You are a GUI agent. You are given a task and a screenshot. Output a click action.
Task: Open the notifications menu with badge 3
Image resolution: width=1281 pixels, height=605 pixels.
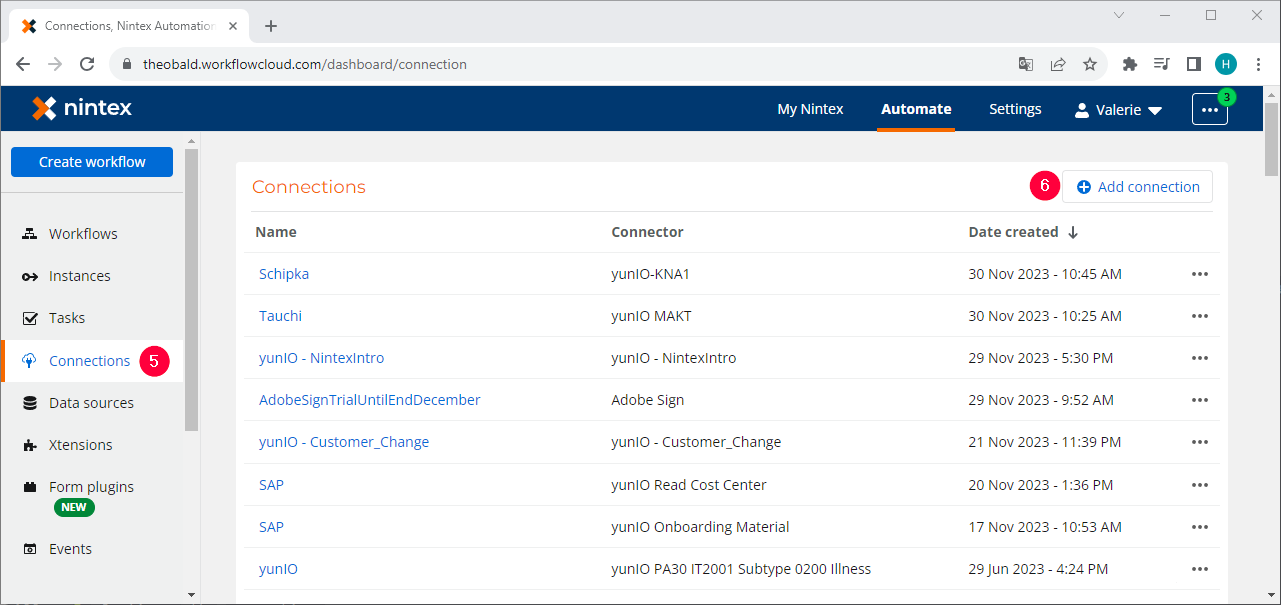(x=1210, y=109)
